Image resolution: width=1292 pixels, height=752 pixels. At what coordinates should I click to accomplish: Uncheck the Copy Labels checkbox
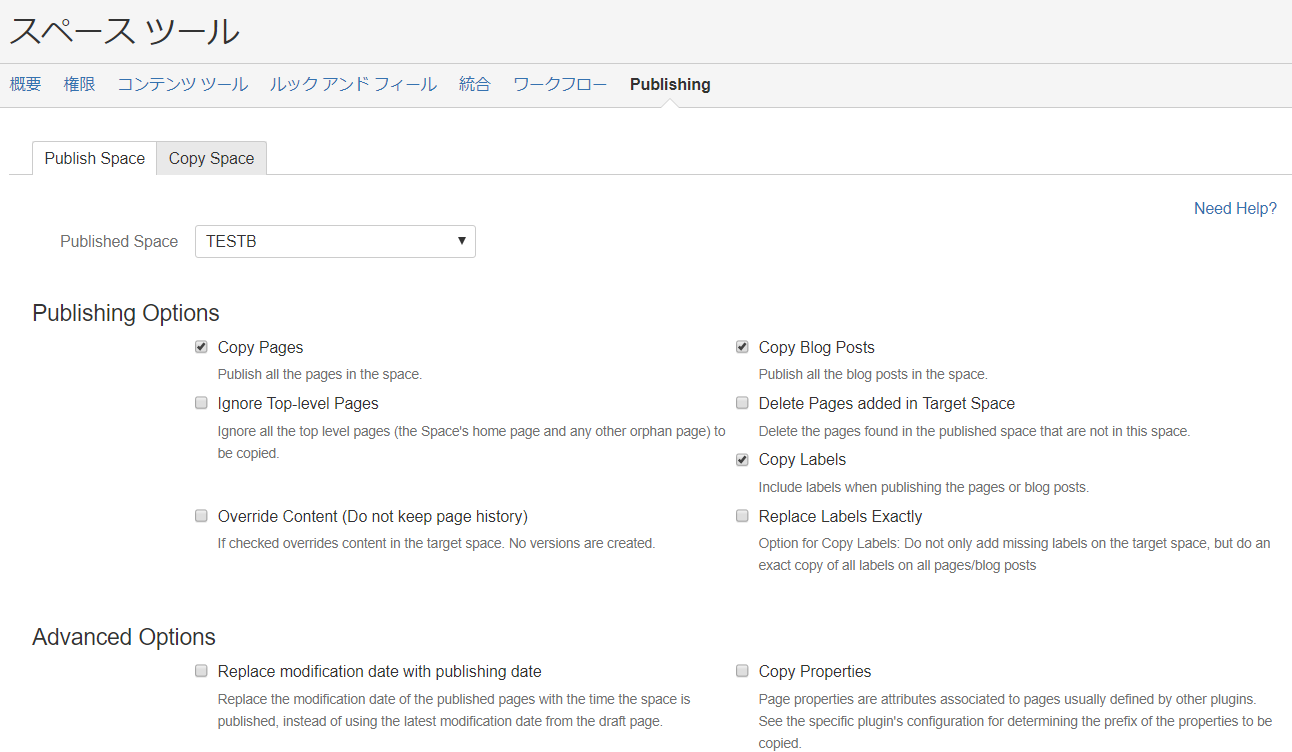[742, 460]
